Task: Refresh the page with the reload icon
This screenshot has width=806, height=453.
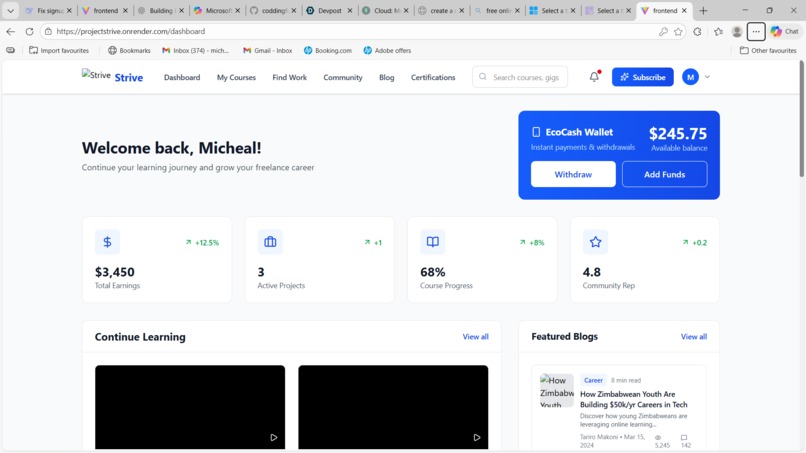Action: click(29, 31)
